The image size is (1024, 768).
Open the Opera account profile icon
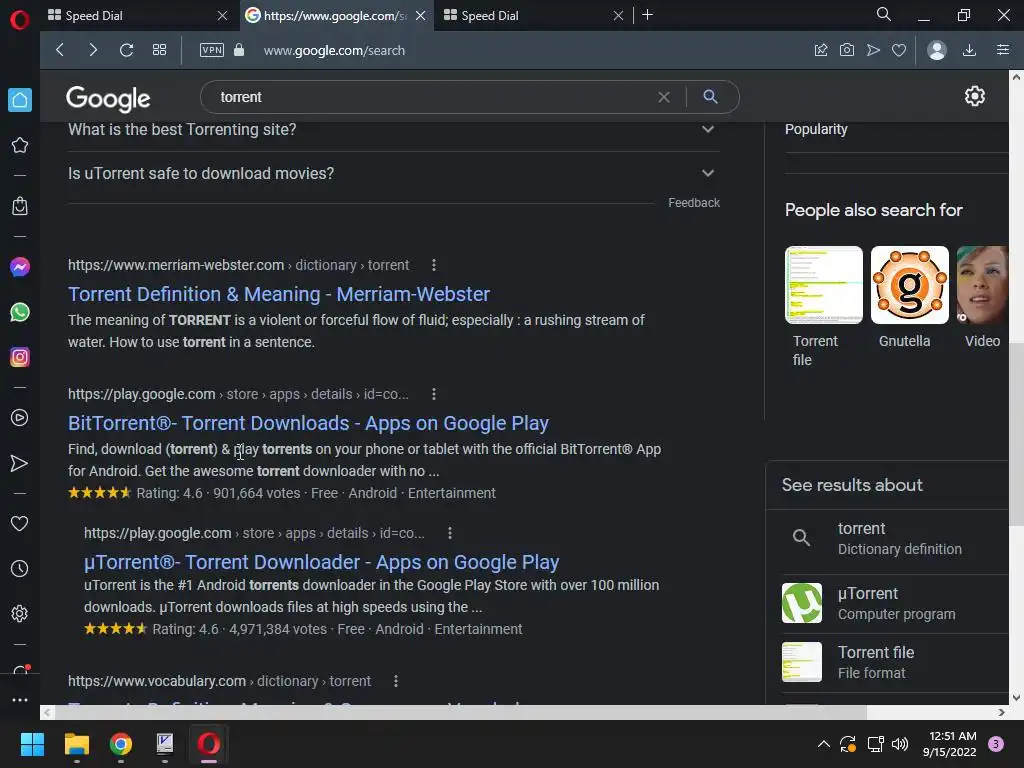click(x=937, y=50)
